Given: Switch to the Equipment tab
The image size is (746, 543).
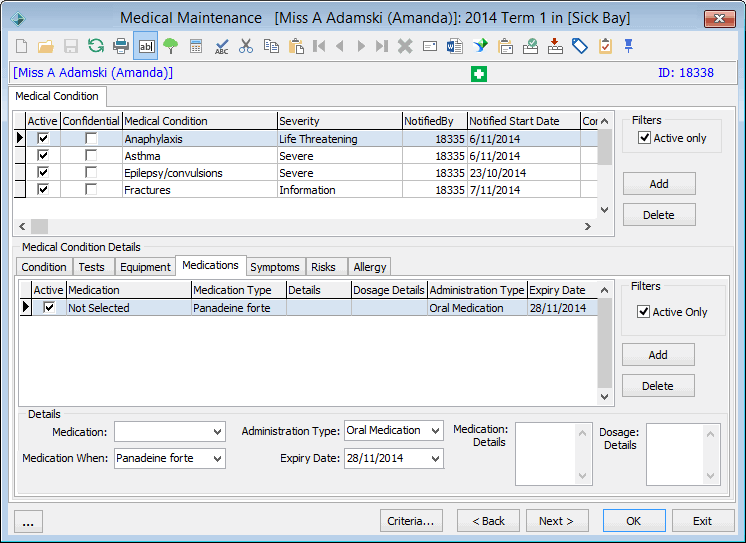Looking at the screenshot, I should (x=145, y=267).
